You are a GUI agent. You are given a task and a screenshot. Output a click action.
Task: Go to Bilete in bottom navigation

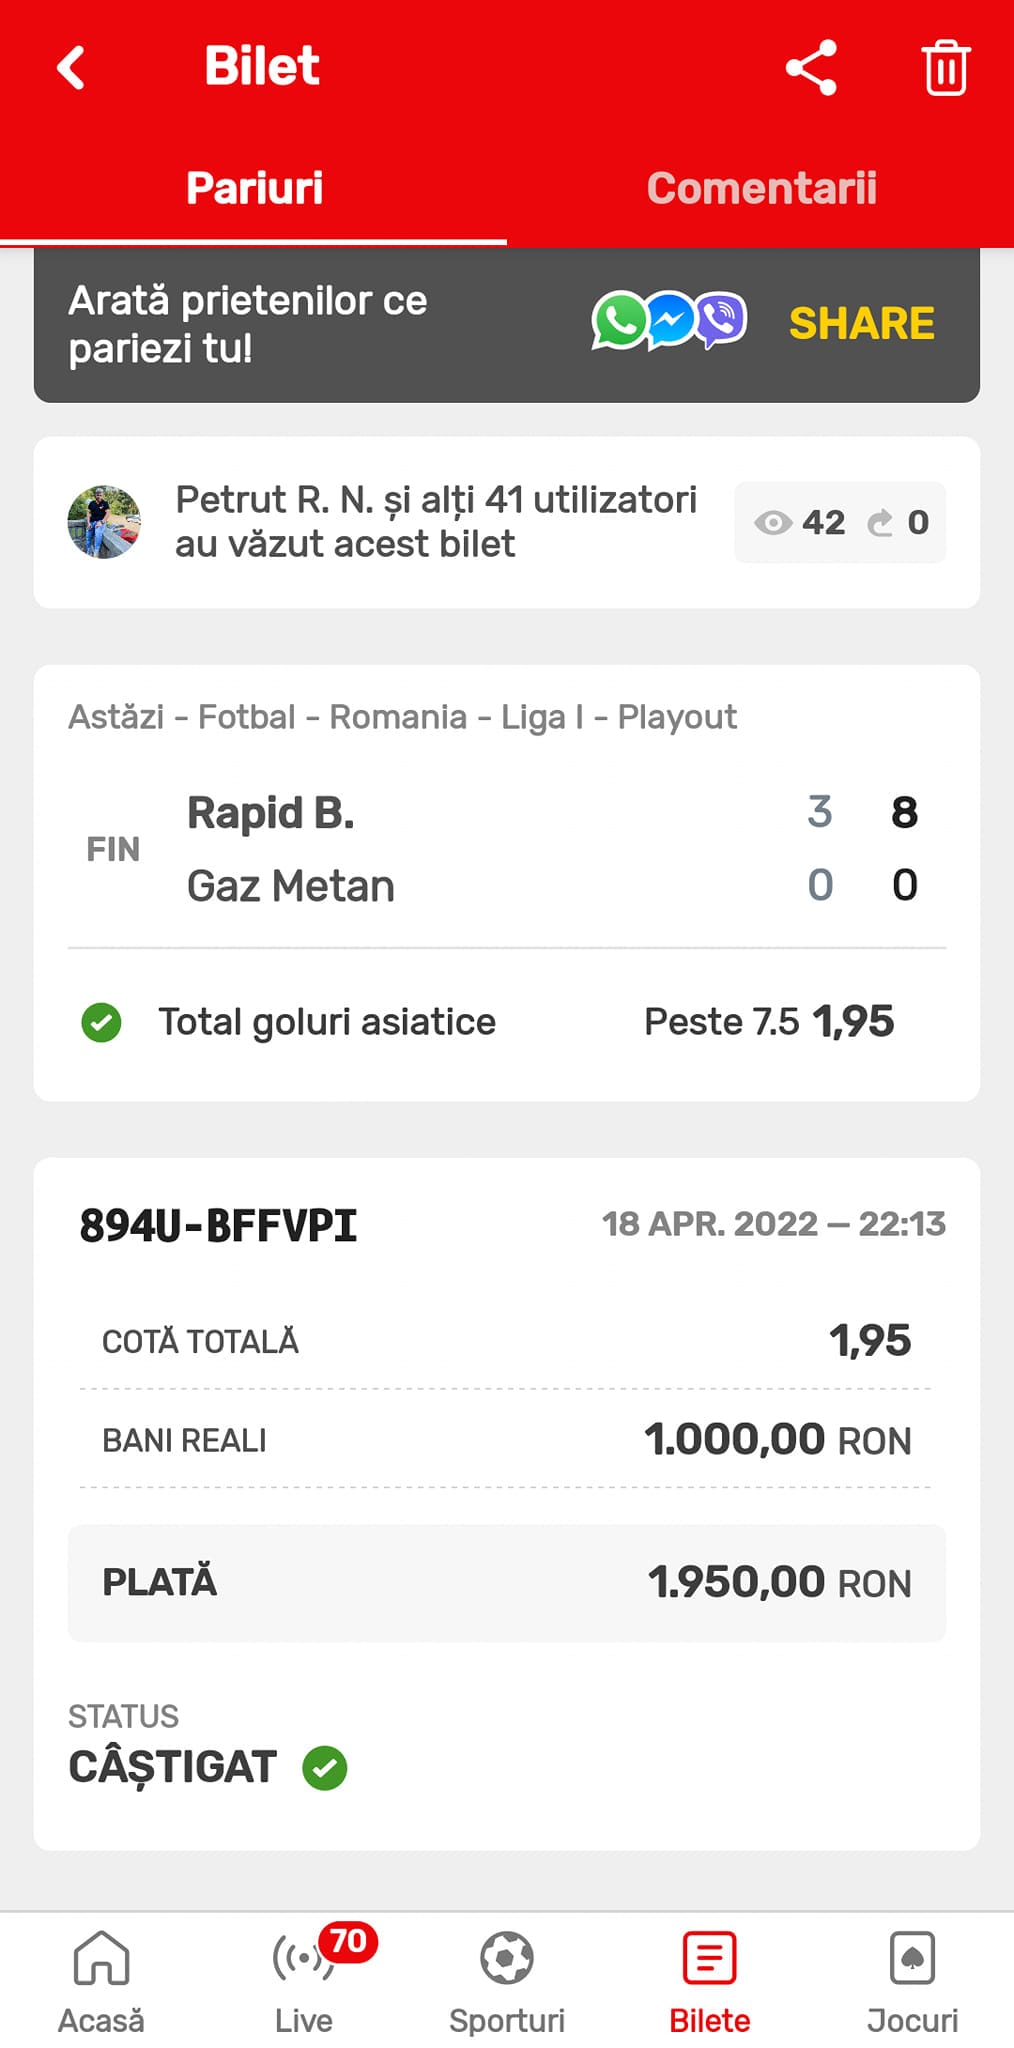[710, 1980]
